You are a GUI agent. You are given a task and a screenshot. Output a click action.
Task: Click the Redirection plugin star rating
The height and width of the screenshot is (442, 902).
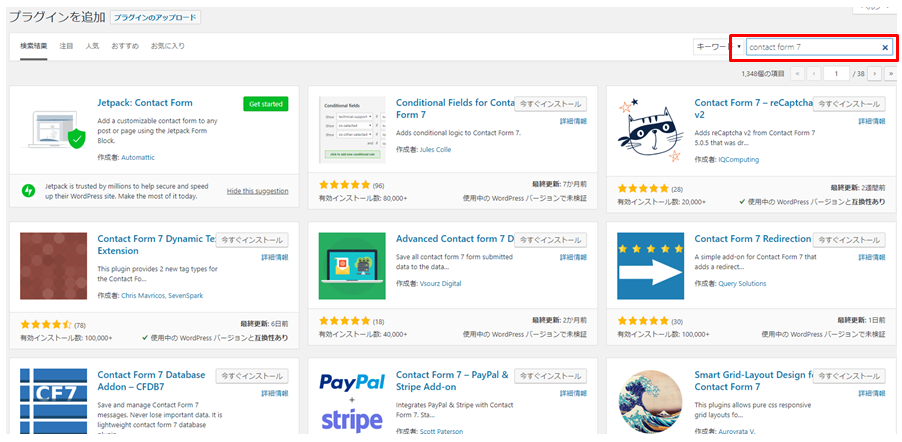click(x=643, y=321)
